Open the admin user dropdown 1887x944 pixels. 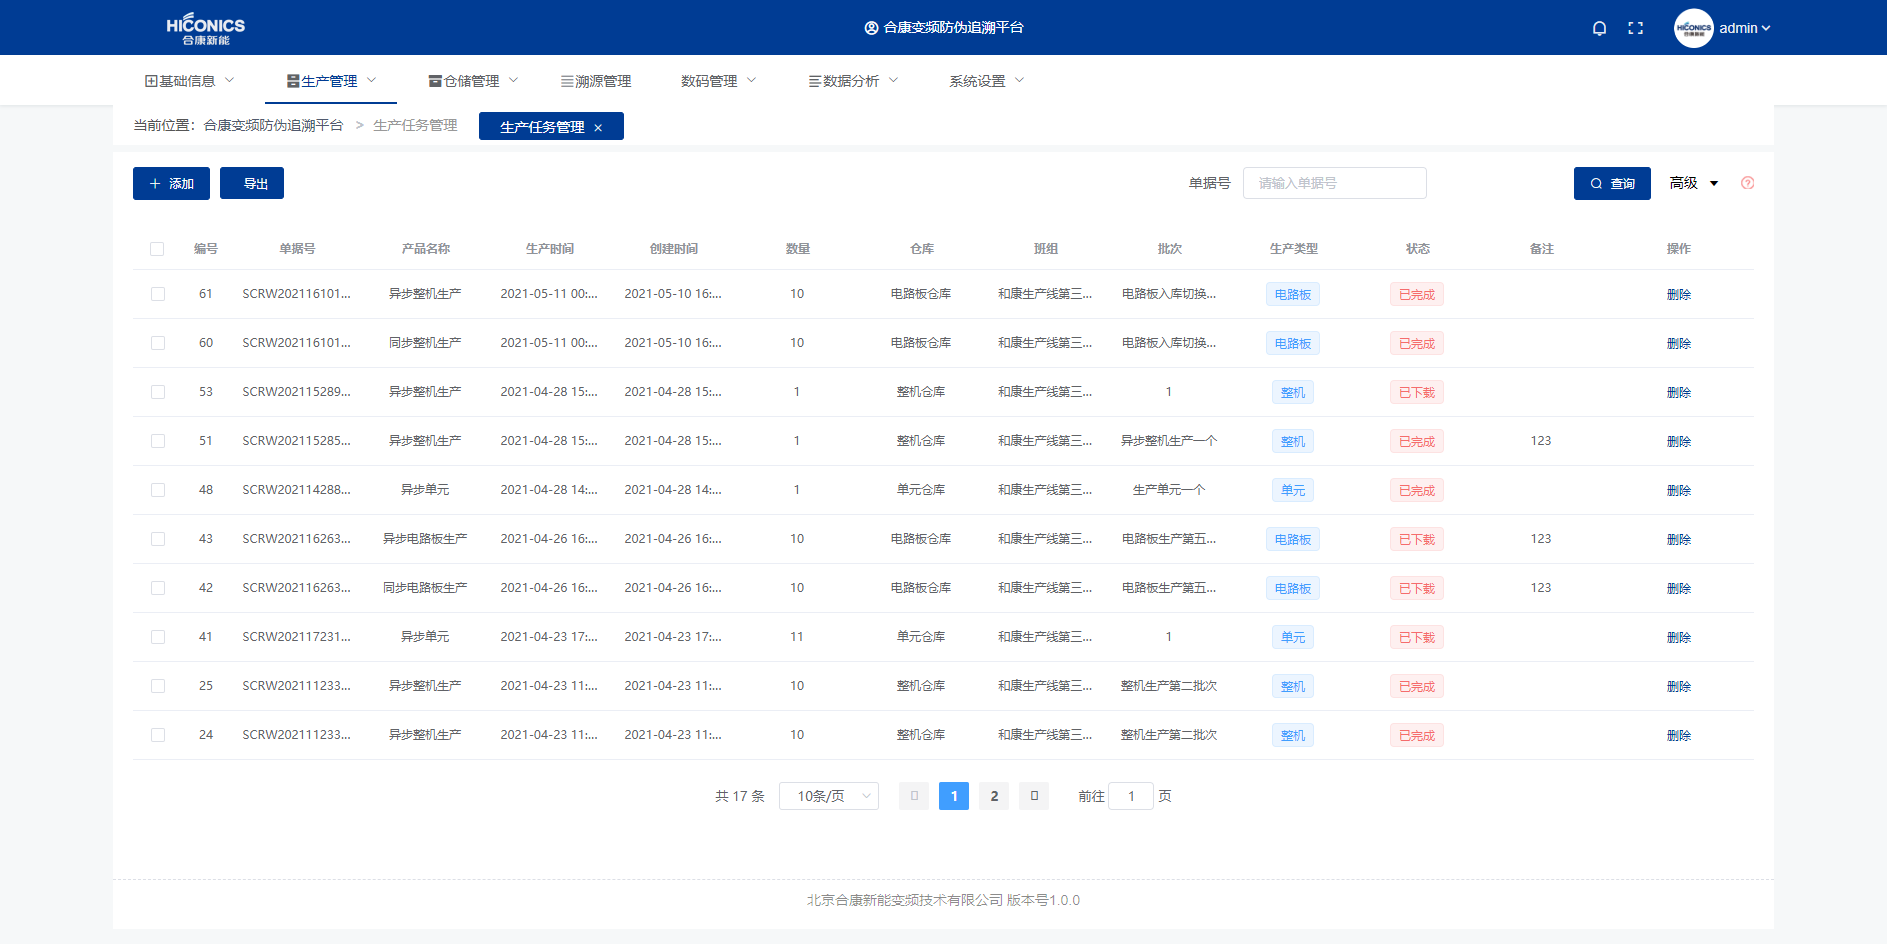[1745, 28]
